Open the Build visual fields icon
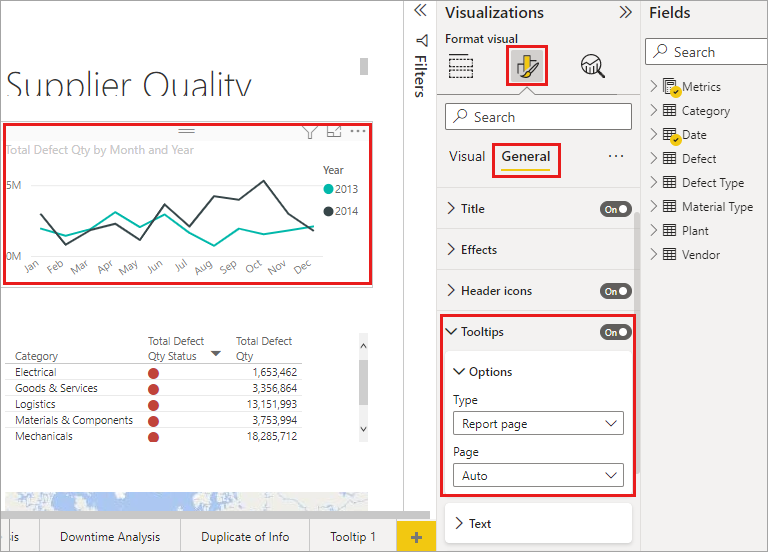This screenshot has height=552, width=768. click(x=460, y=66)
